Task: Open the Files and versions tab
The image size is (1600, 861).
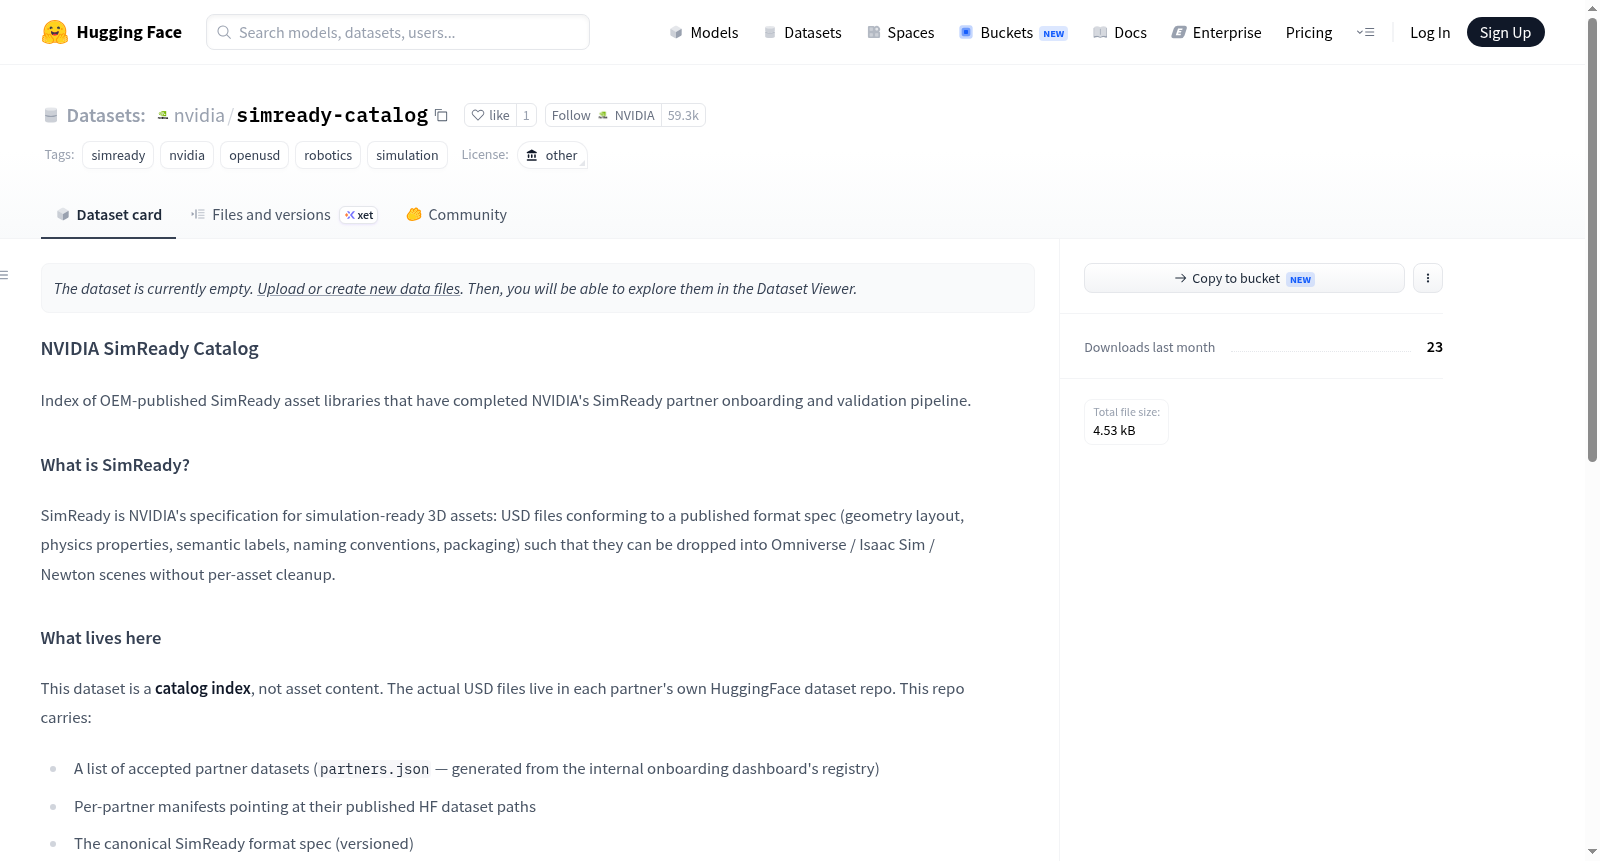Action: (x=284, y=215)
